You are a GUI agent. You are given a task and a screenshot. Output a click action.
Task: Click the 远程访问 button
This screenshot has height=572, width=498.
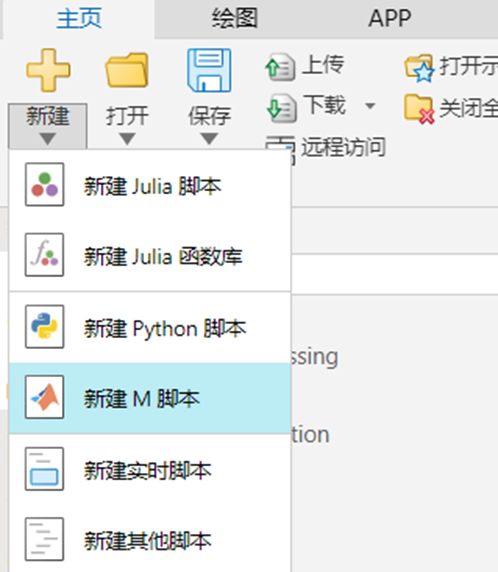coord(325,148)
